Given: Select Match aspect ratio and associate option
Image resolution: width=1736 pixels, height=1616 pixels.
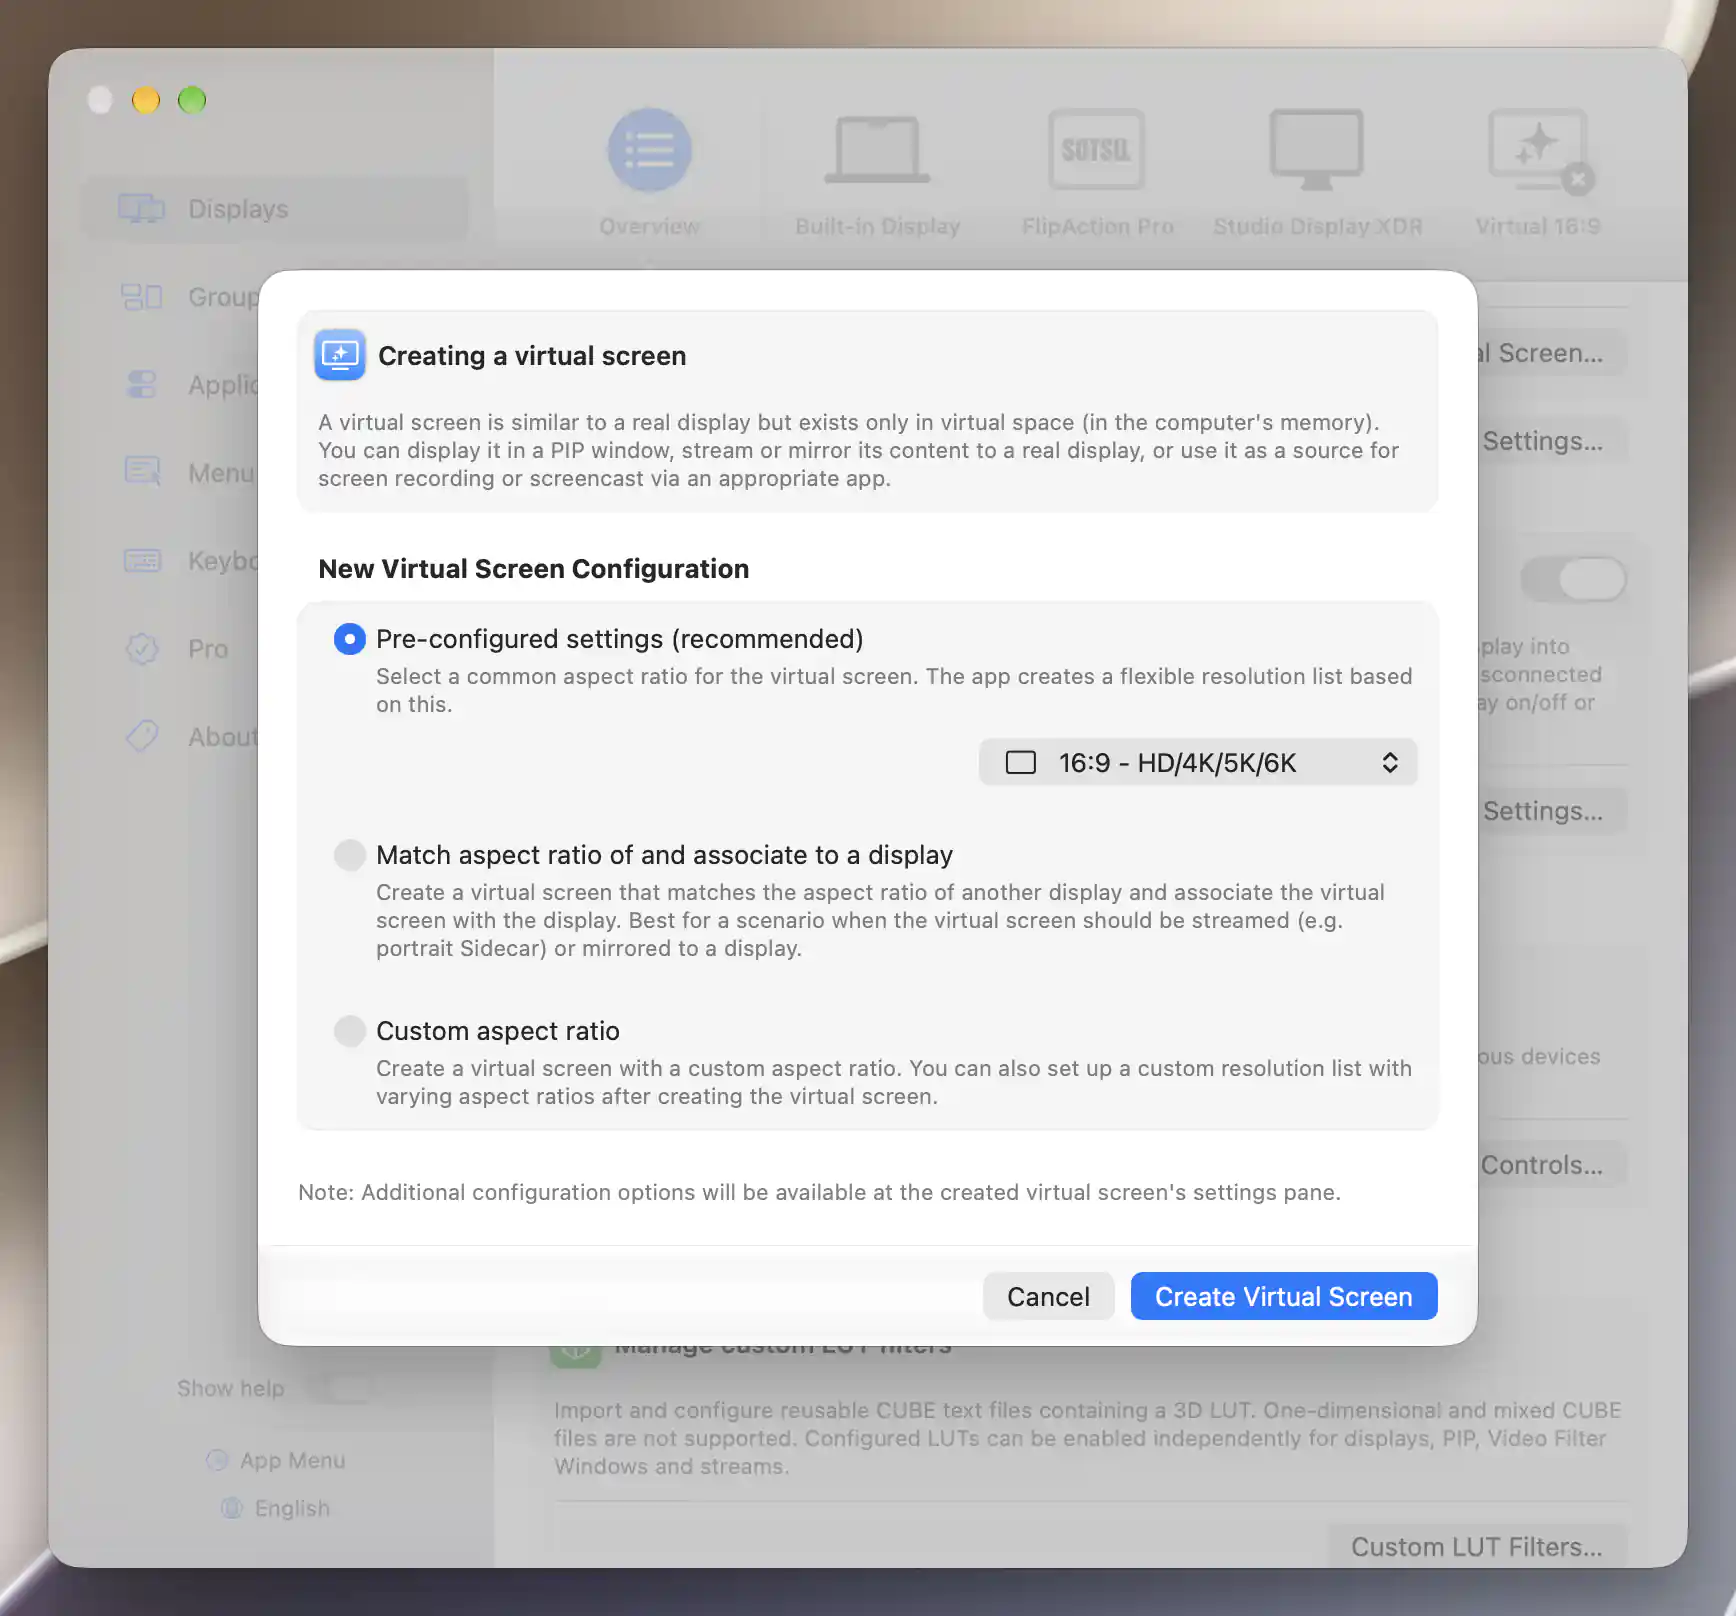Looking at the screenshot, I should tap(349, 855).
